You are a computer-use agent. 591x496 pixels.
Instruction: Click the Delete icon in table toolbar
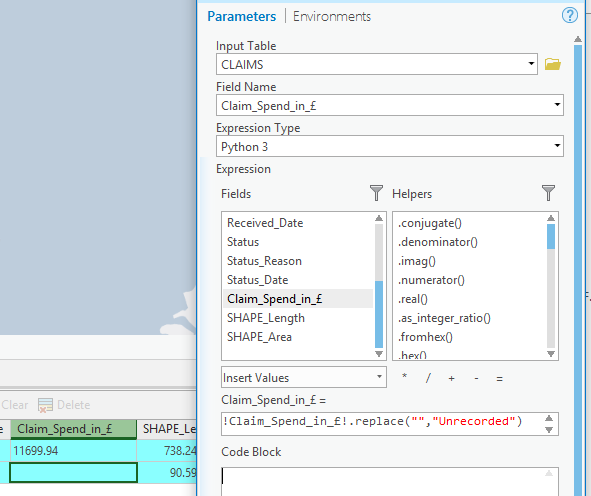[45, 405]
